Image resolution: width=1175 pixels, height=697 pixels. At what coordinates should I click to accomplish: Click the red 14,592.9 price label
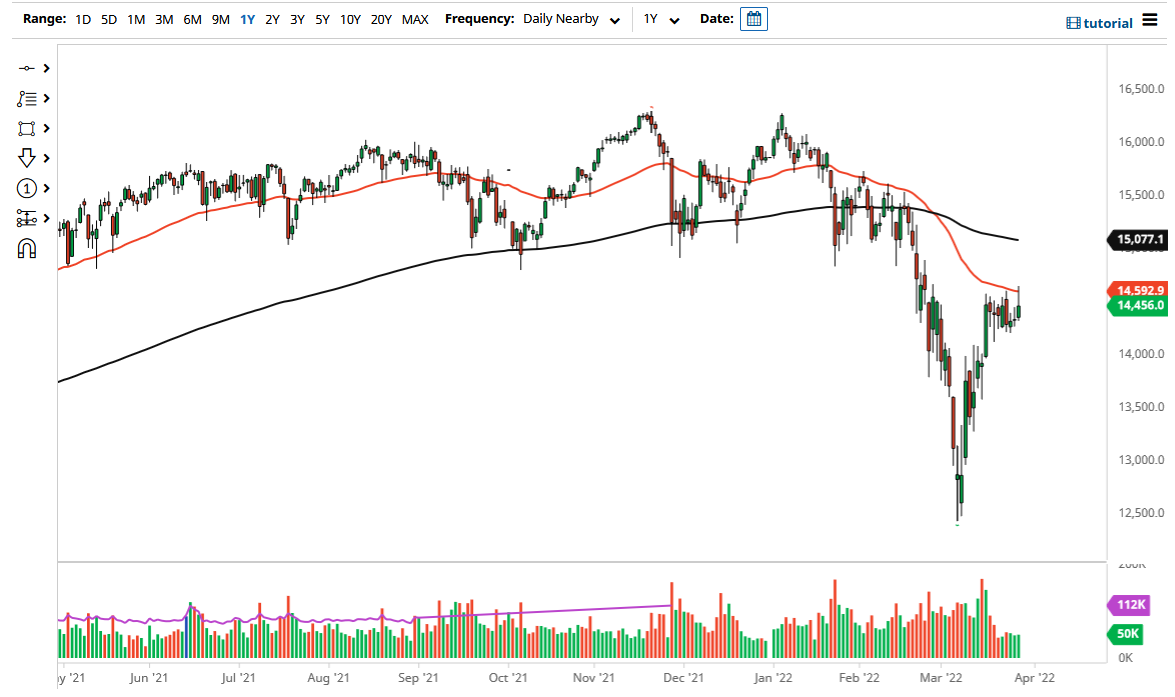click(1140, 290)
